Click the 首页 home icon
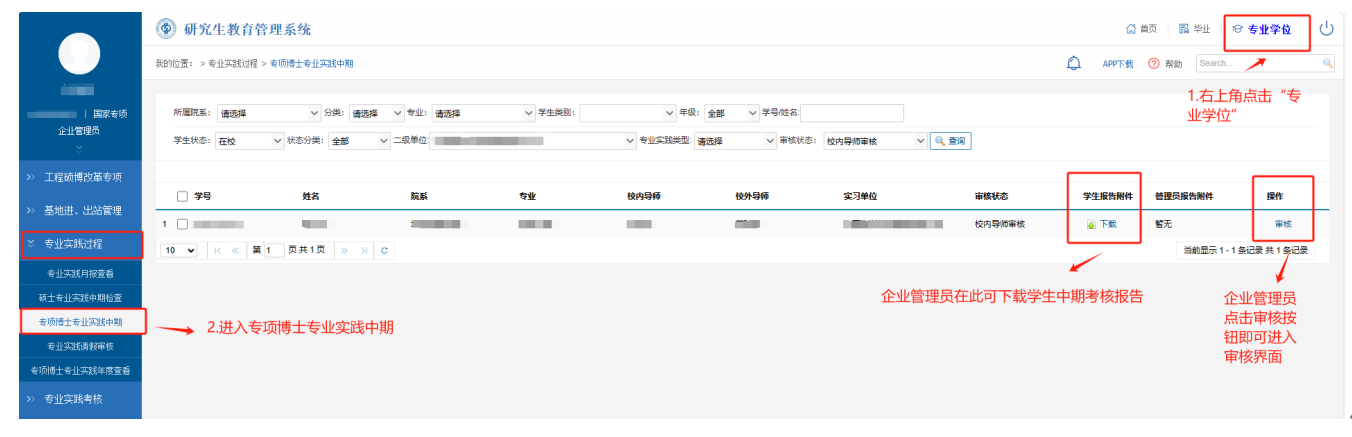1352x437 pixels. click(x=1141, y=29)
